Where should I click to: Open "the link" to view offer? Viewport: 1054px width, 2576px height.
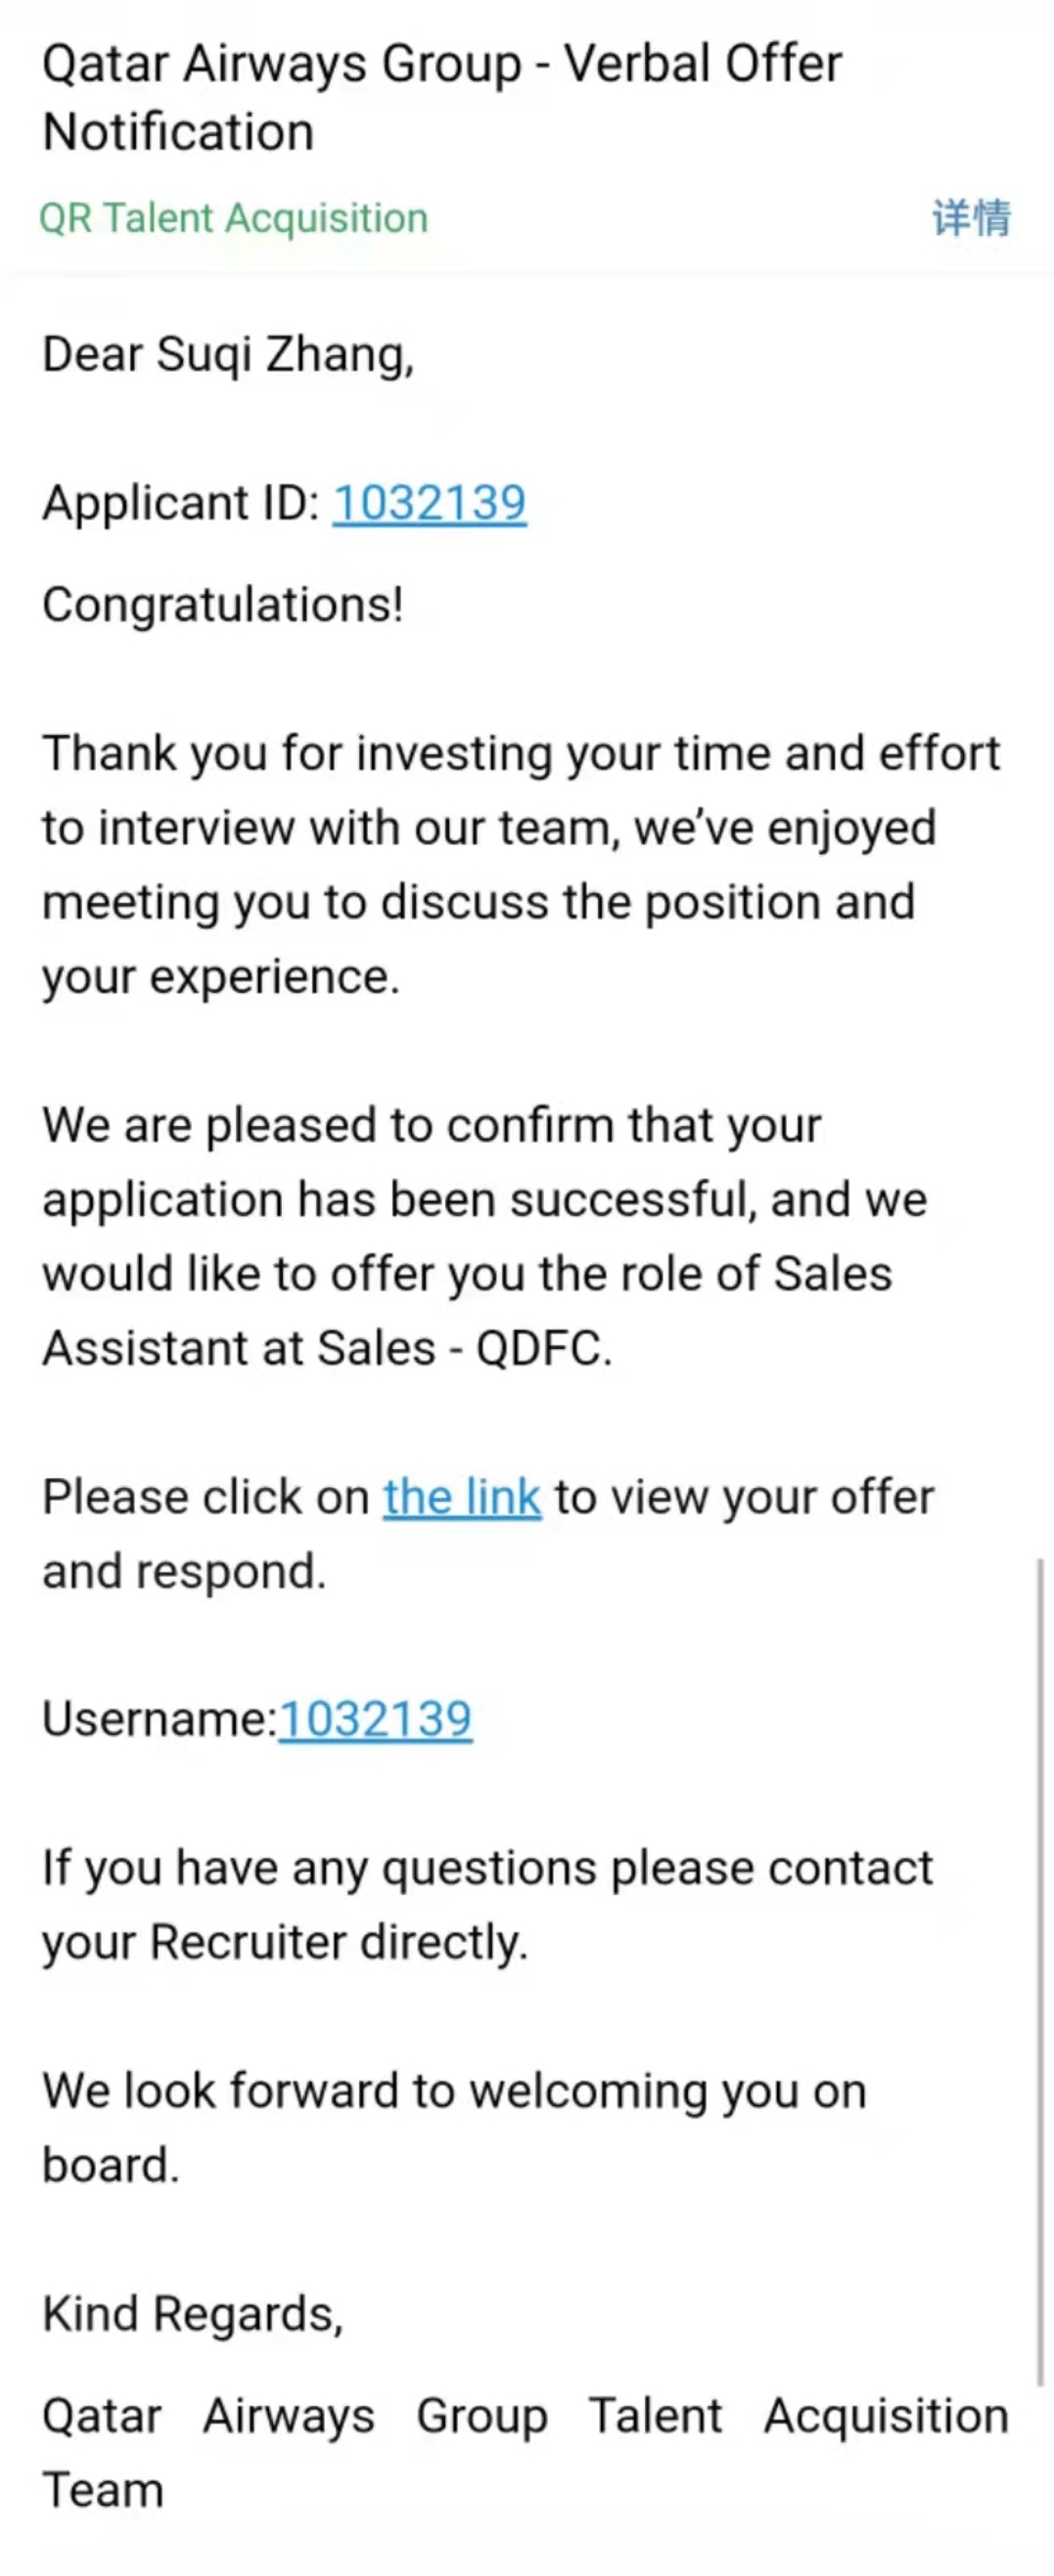click(x=462, y=1497)
